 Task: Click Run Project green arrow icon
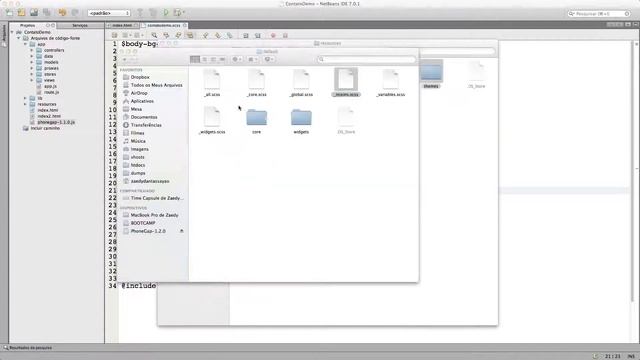tap(166, 13)
